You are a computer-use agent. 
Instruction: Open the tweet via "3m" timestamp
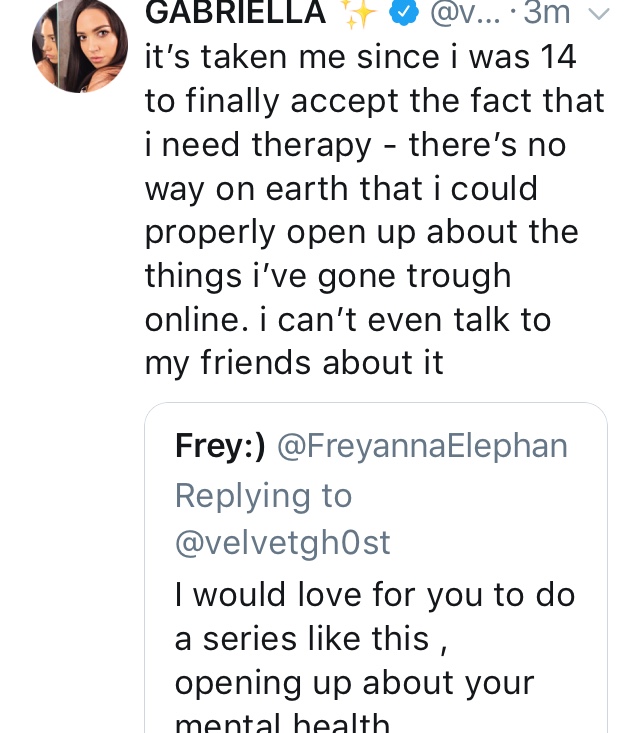point(548,12)
